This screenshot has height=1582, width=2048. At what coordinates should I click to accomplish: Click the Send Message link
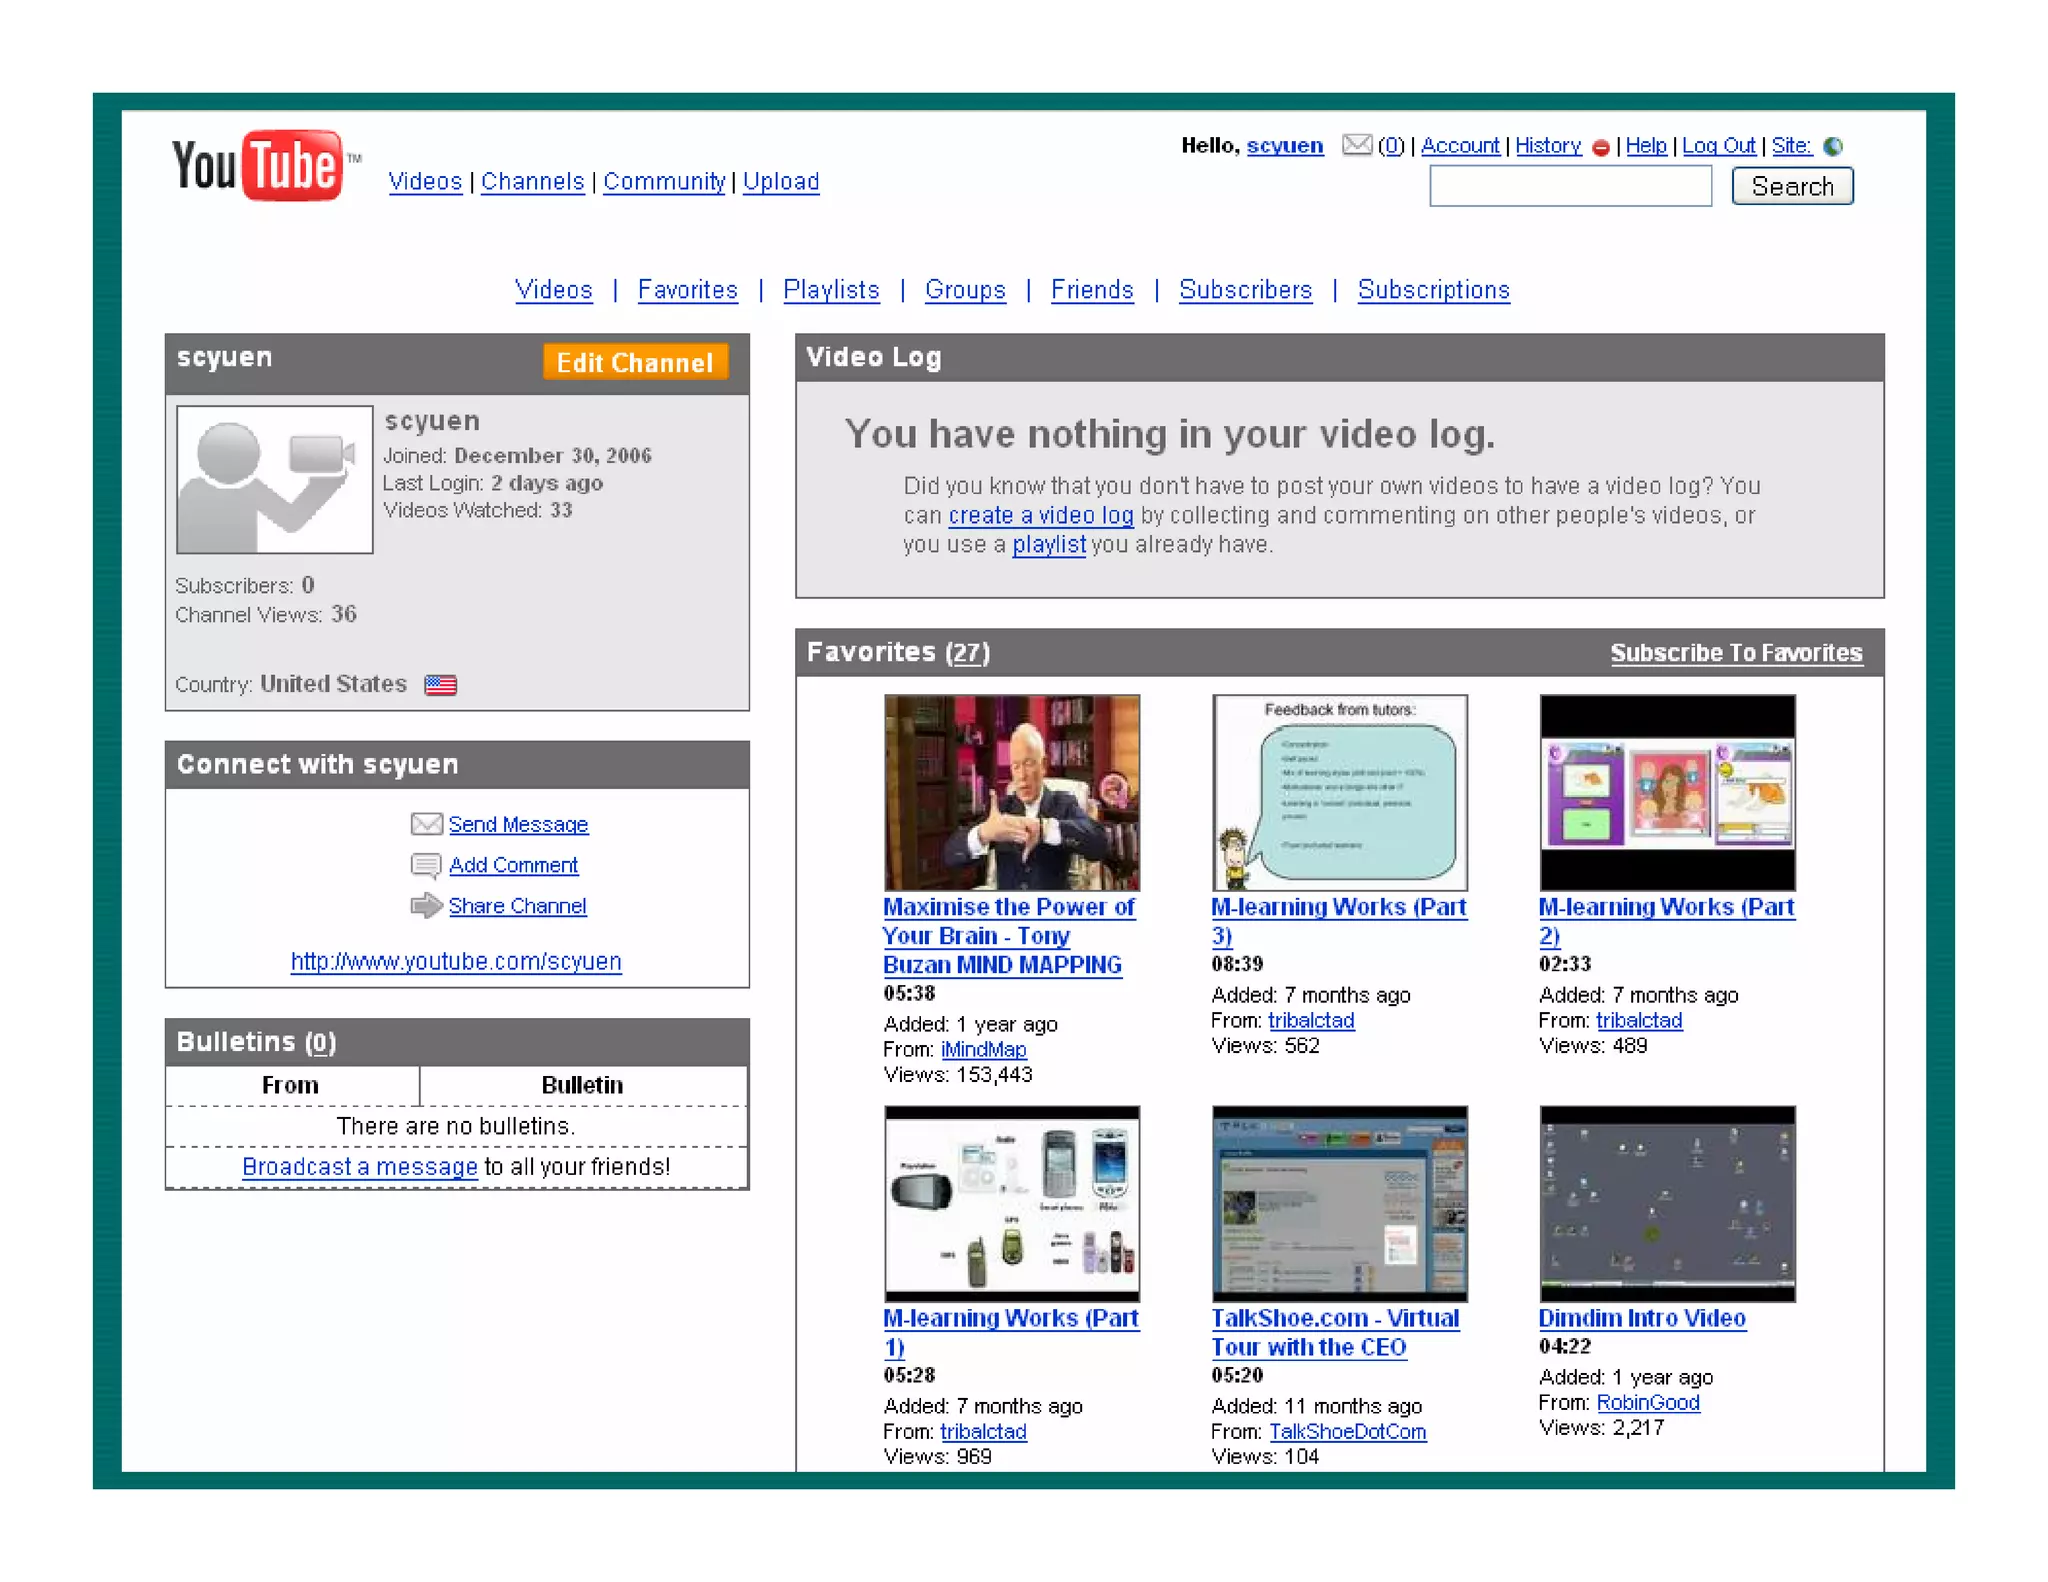pos(518,825)
